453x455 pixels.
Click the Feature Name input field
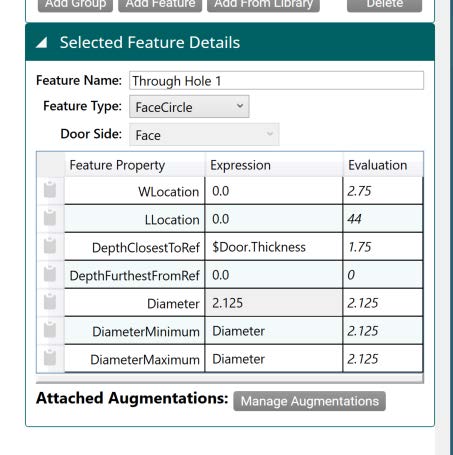coord(276,81)
